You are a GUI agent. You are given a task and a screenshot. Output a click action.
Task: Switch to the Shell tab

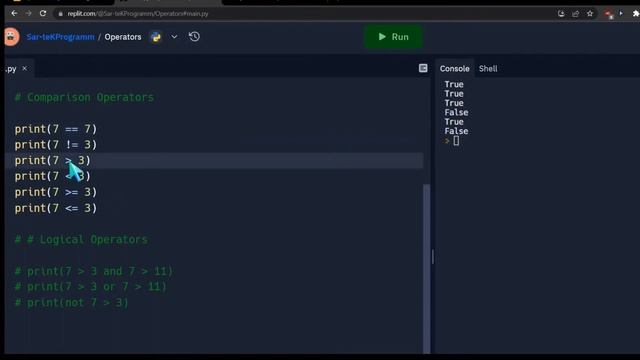pyautogui.click(x=488, y=69)
